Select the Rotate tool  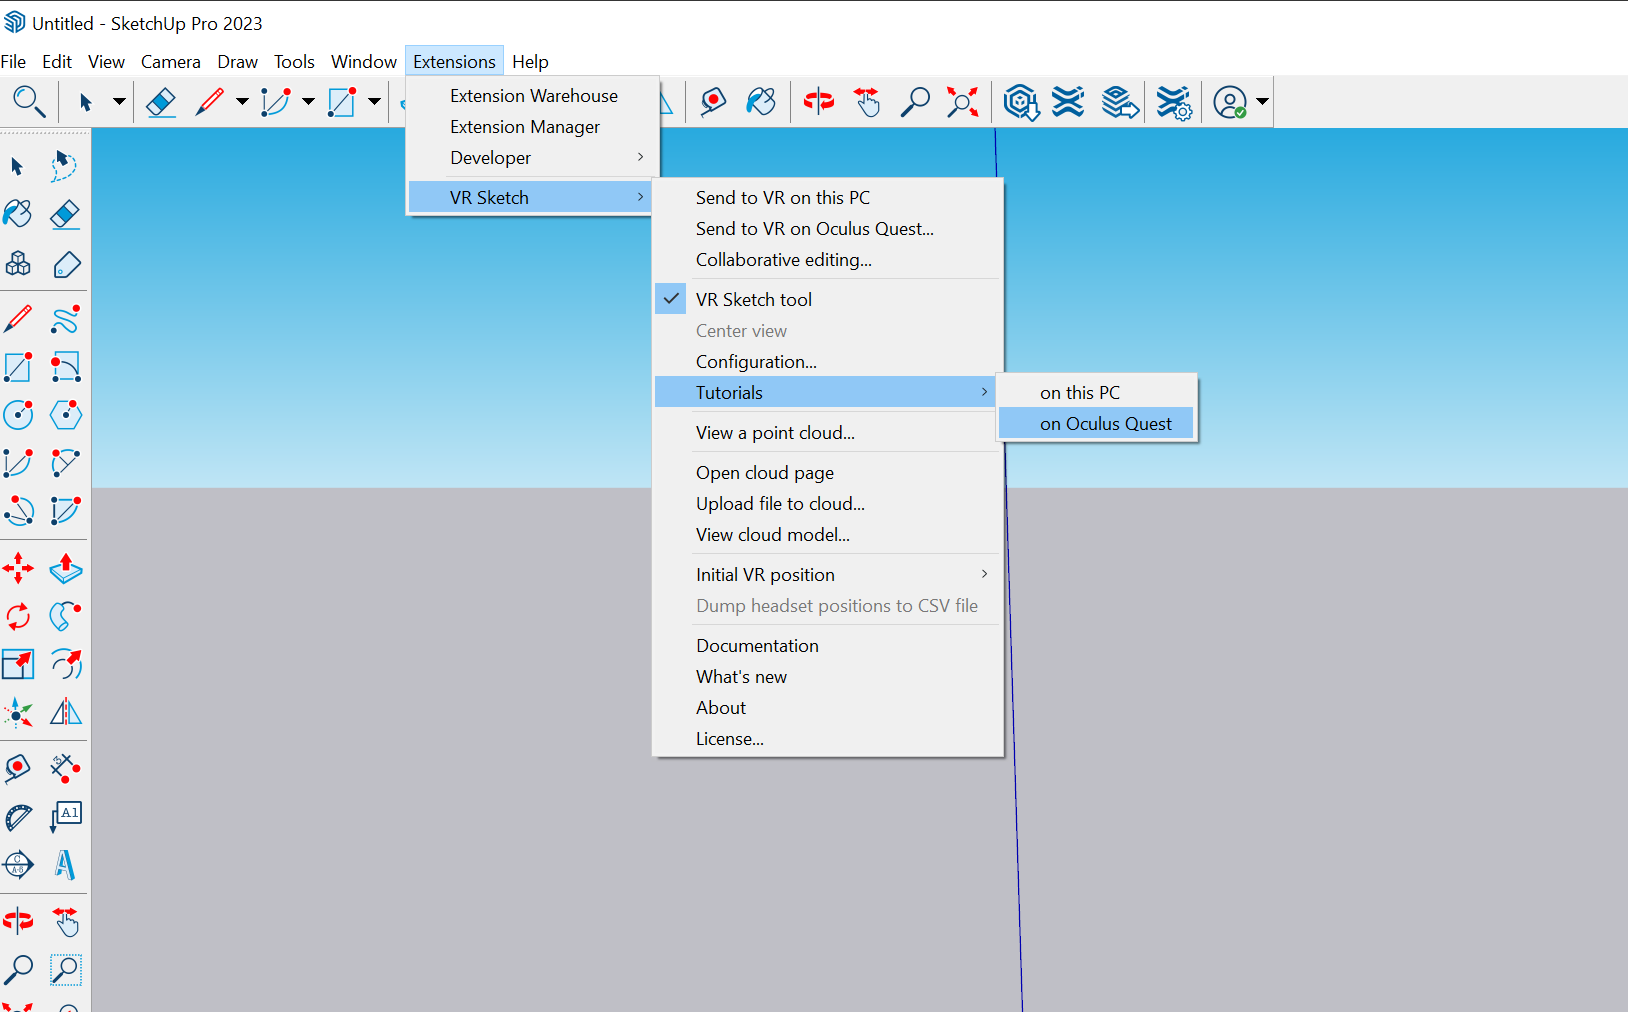[18, 616]
